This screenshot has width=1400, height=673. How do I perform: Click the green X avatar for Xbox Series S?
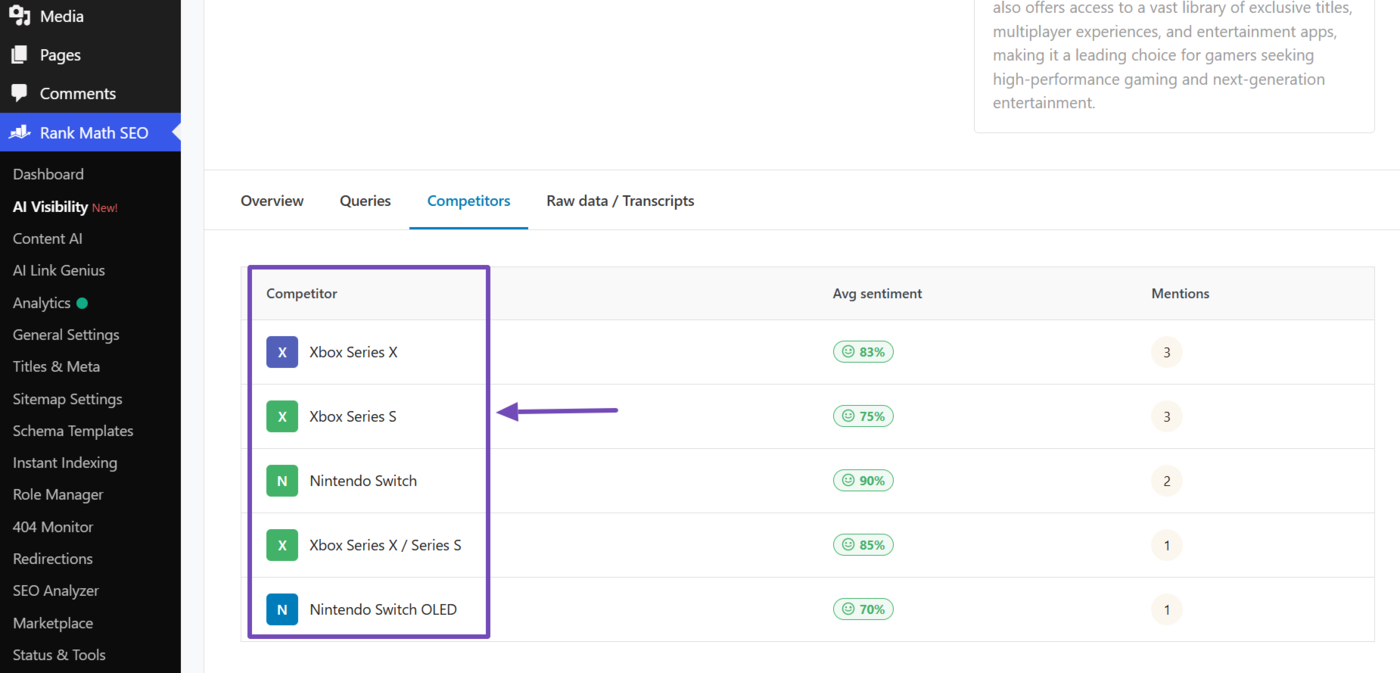coord(282,416)
